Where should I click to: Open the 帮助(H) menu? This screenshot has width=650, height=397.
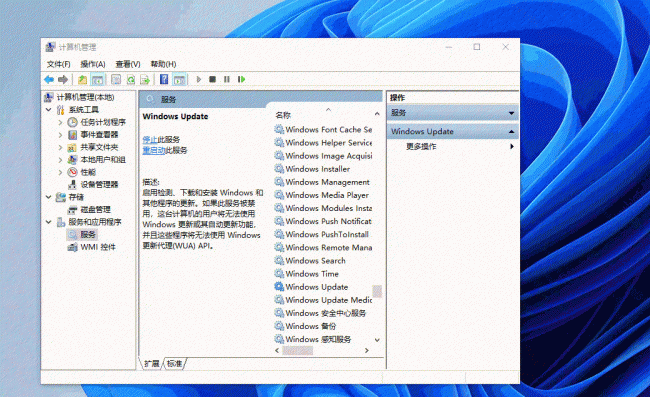[x=163, y=64]
